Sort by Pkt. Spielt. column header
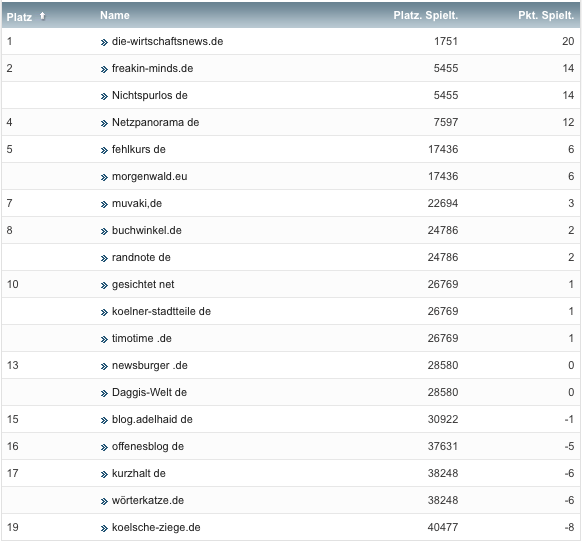582x543 pixels. (x=546, y=15)
